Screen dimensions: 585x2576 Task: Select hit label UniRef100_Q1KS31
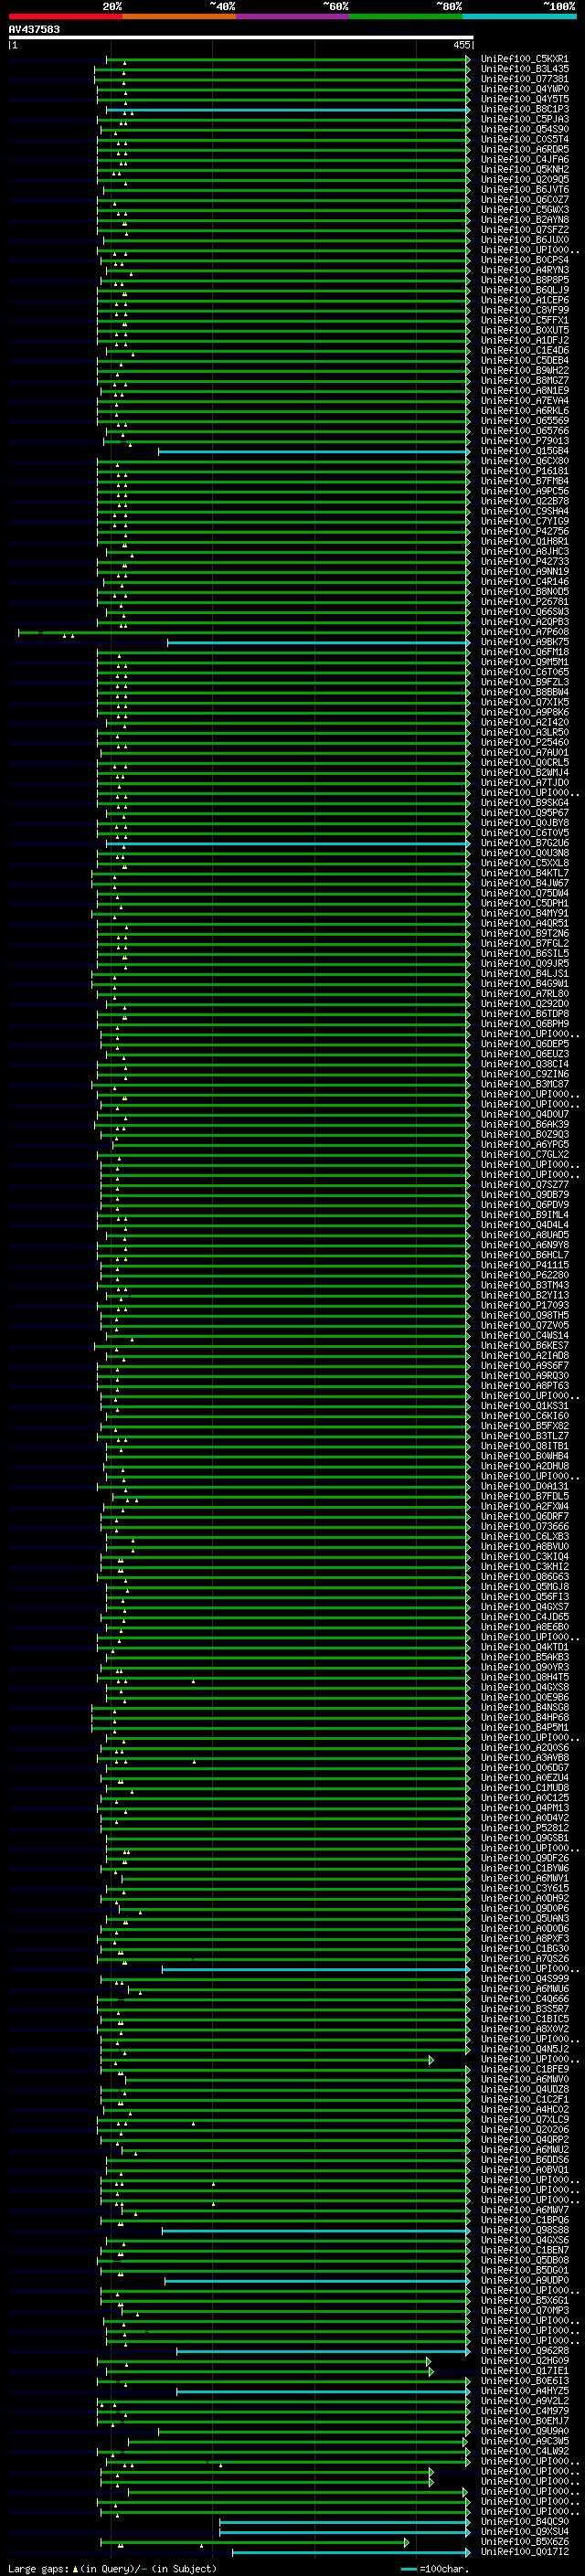pyautogui.click(x=524, y=1406)
